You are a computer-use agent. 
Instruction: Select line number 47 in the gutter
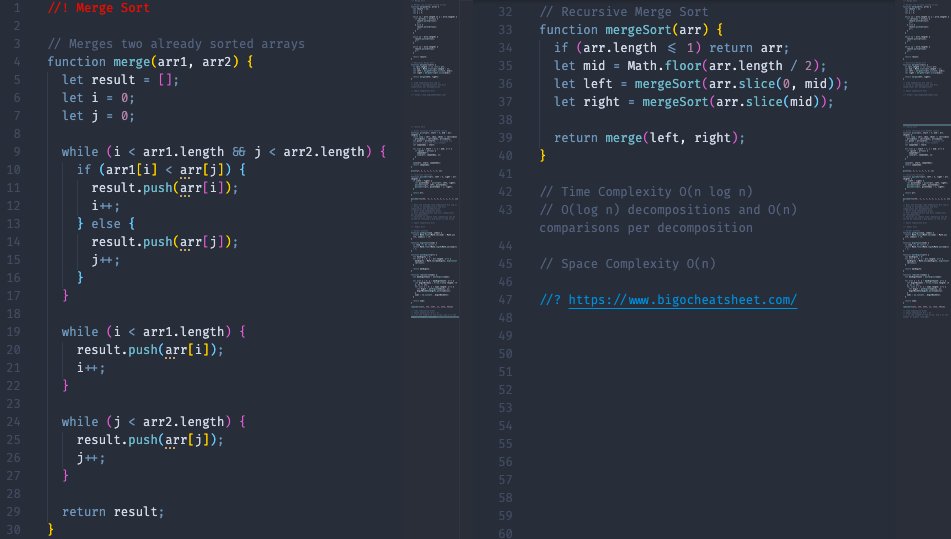[x=505, y=300]
